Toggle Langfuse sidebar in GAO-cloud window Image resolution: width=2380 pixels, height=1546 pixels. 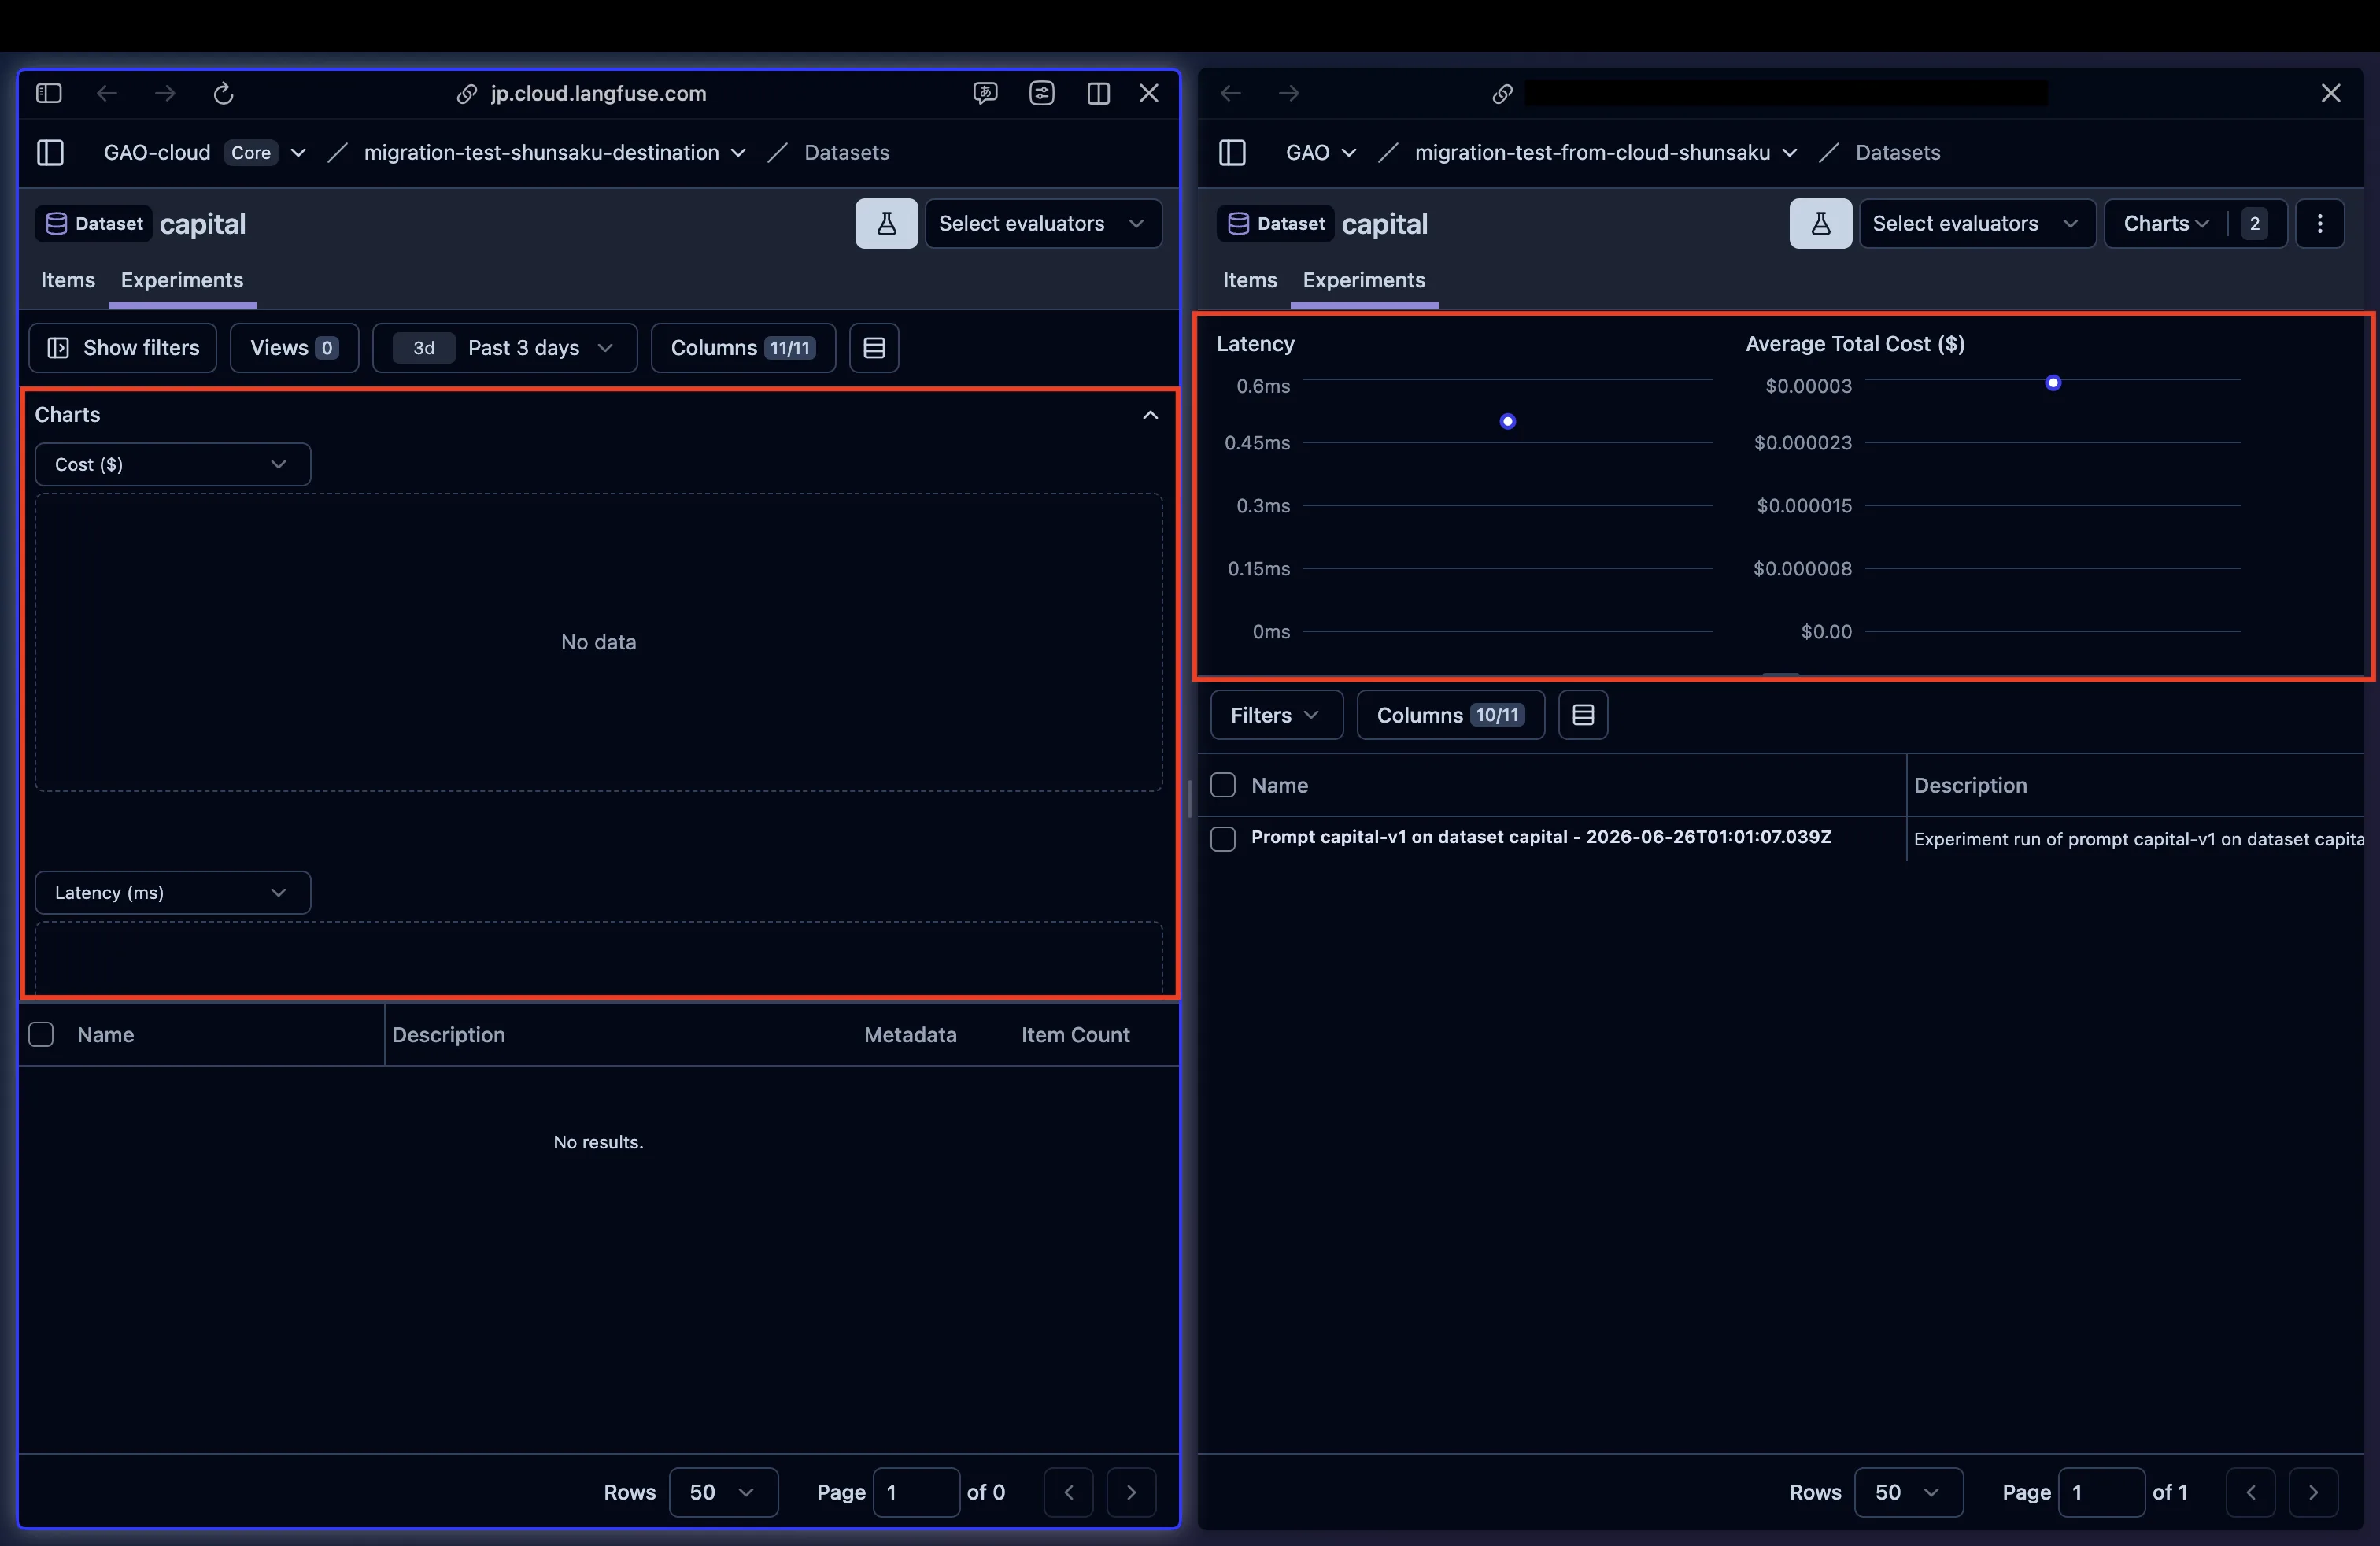click(50, 152)
